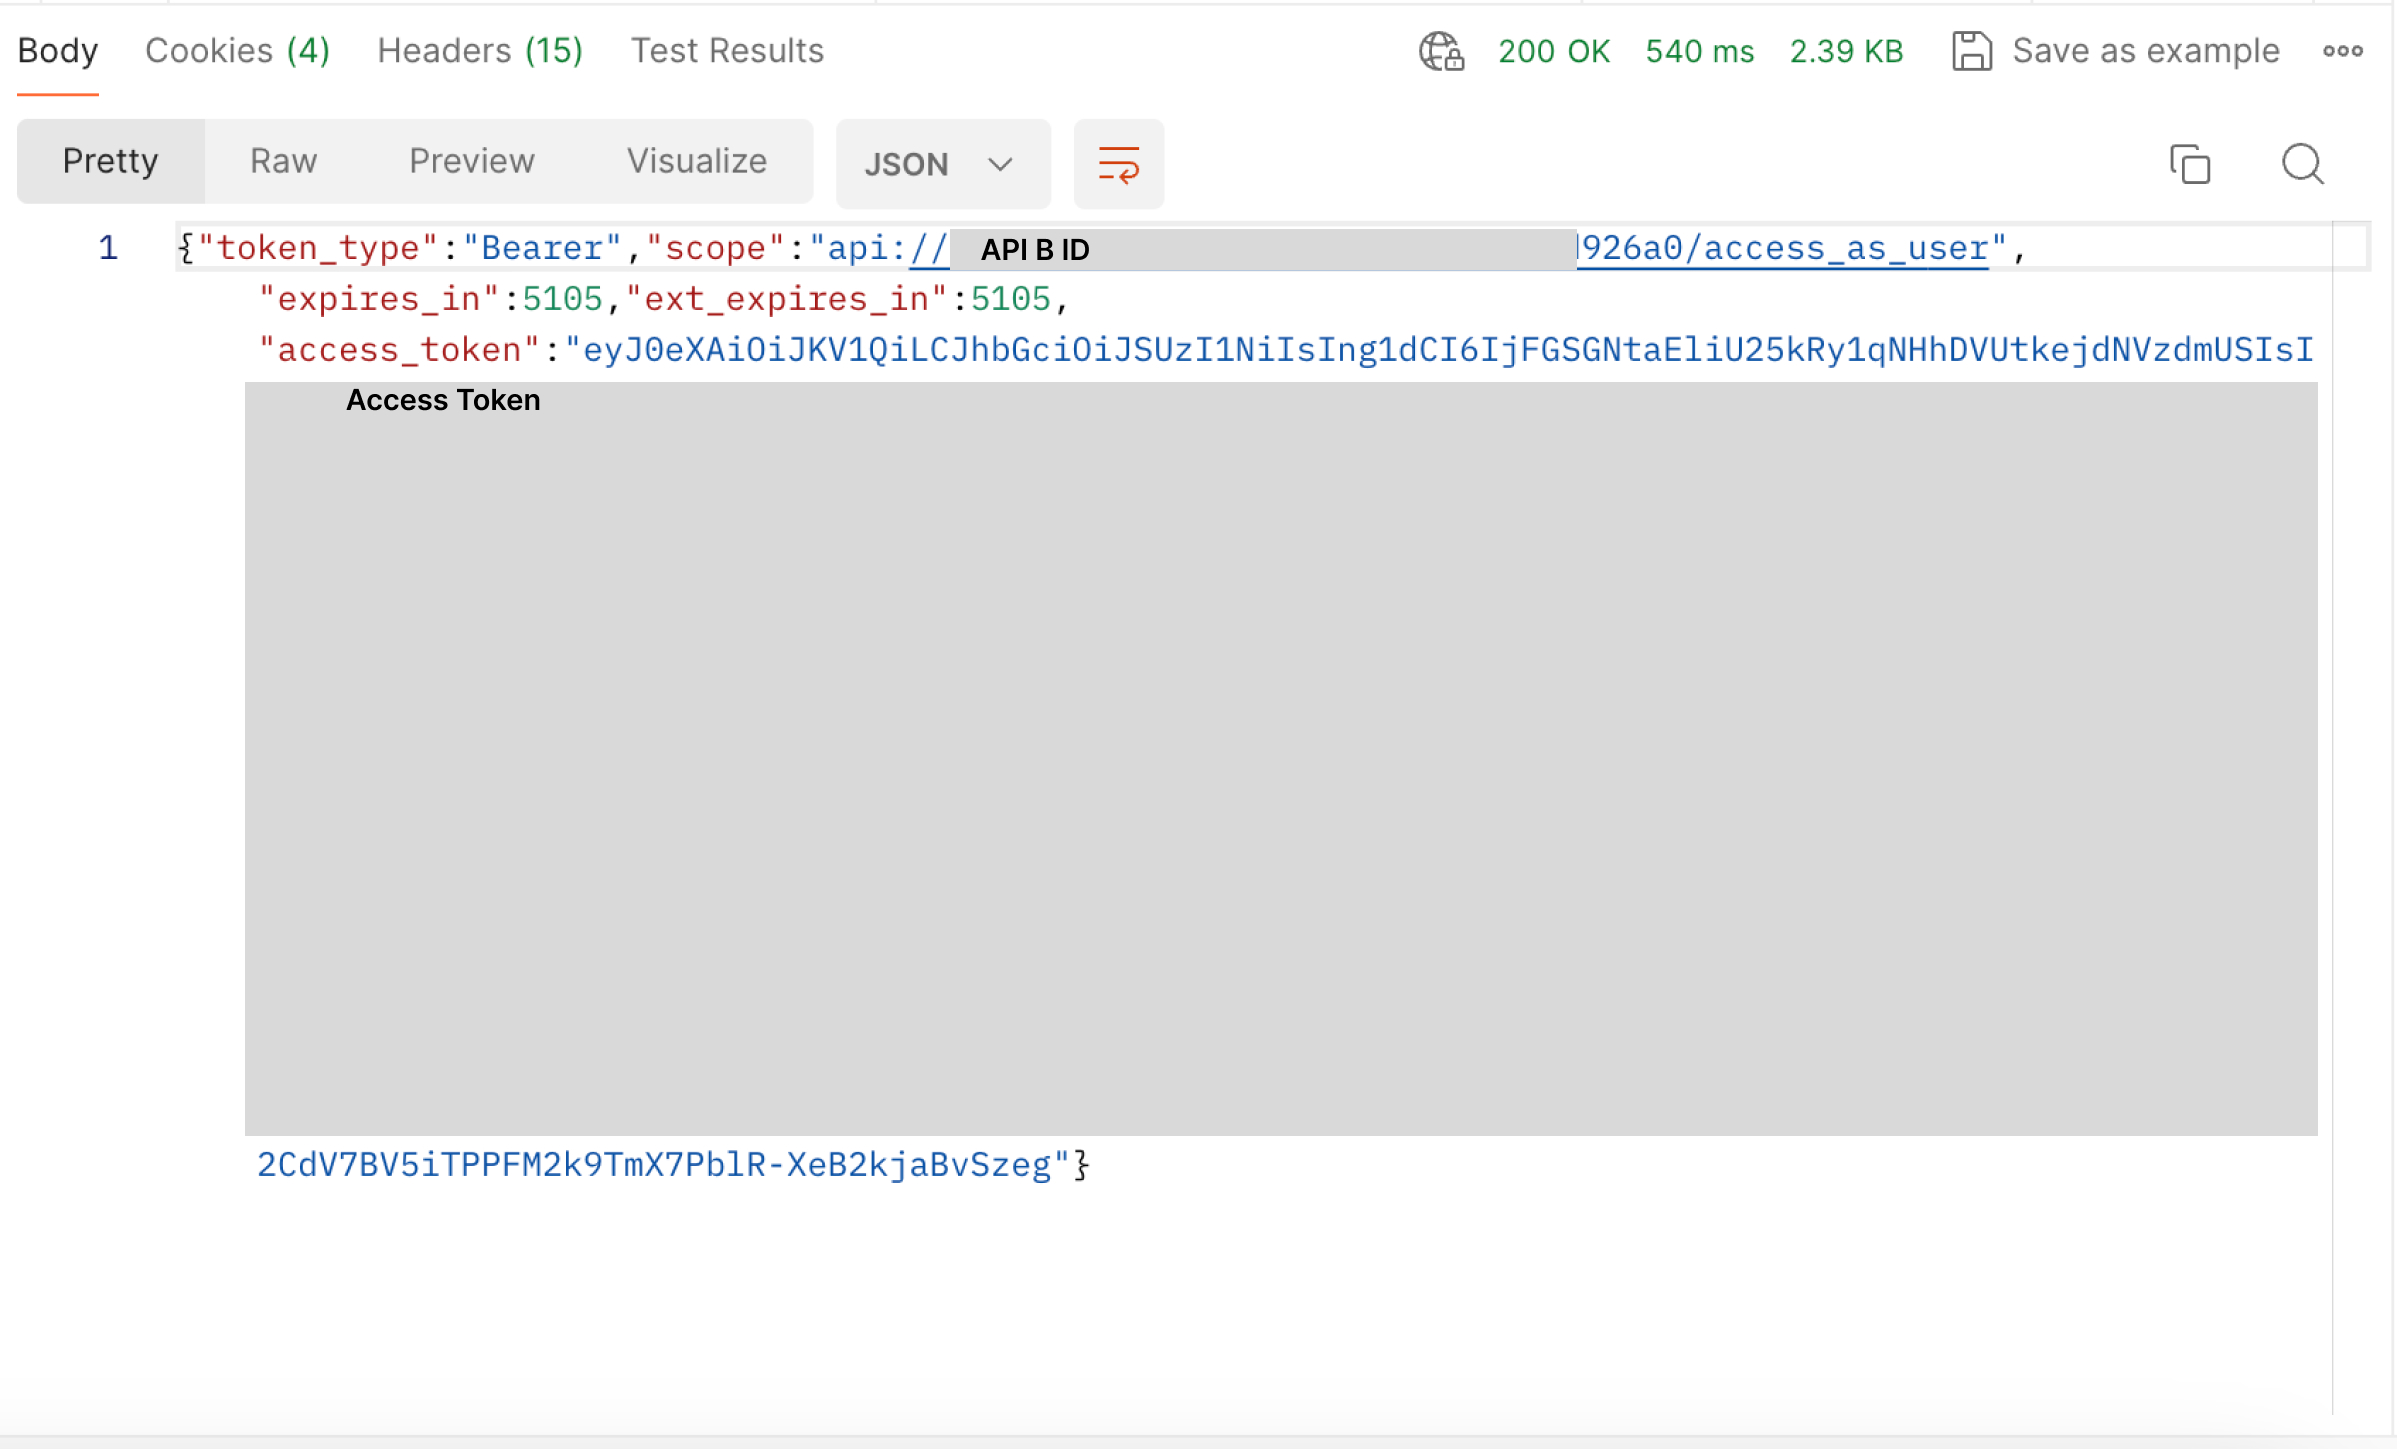Screen dimensions: 2397x1449
Task: Click the JSON dropdown chevron arrow
Action: click(1000, 164)
